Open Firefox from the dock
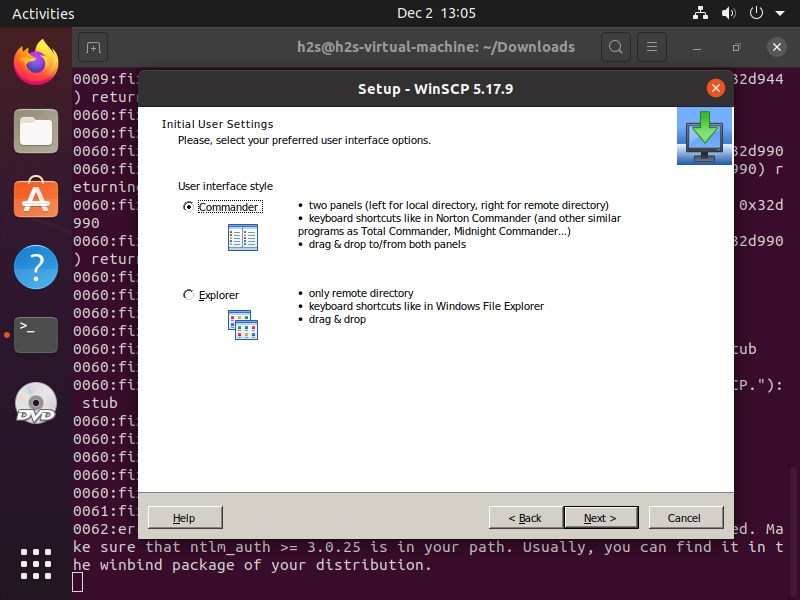Image resolution: width=800 pixels, height=600 pixels. (36, 63)
